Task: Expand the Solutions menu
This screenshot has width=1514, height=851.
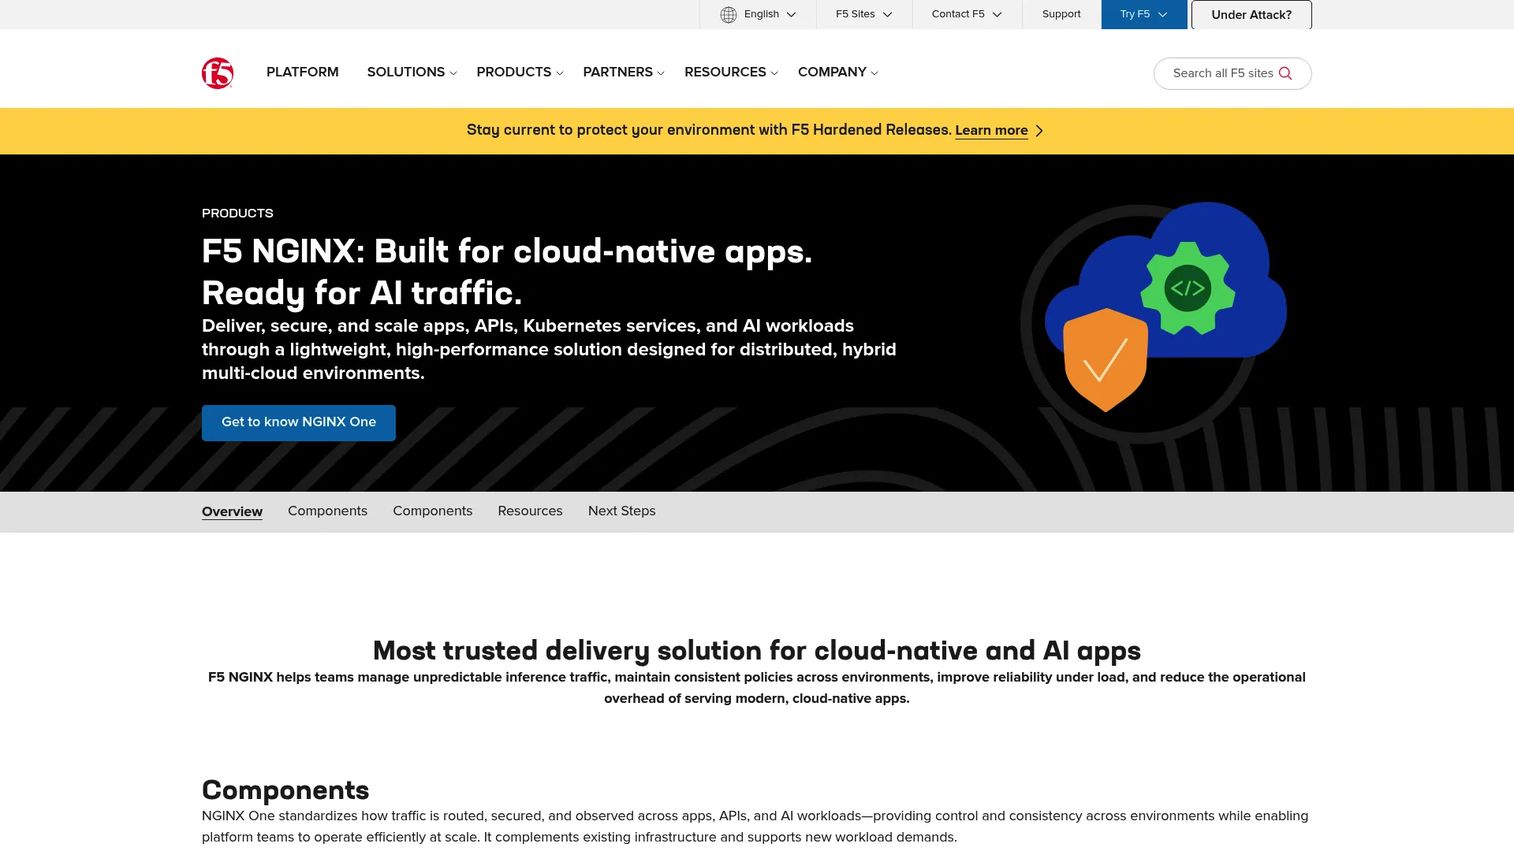Action: click(411, 72)
